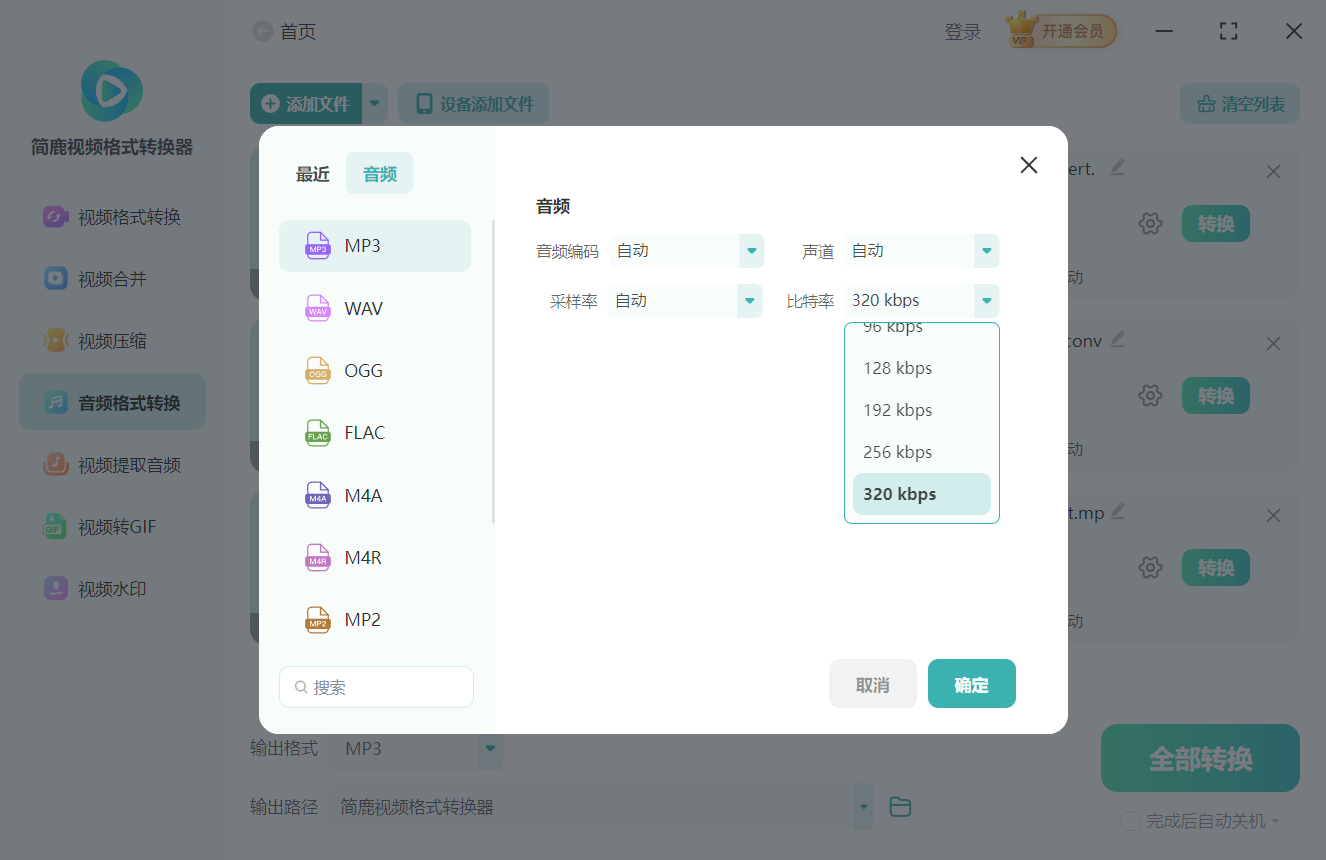Image resolution: width=1326 pixels, height=860 pixels.
Task: Open 视频格式转换 in sidebar
Action: click(x=112, y=217)
